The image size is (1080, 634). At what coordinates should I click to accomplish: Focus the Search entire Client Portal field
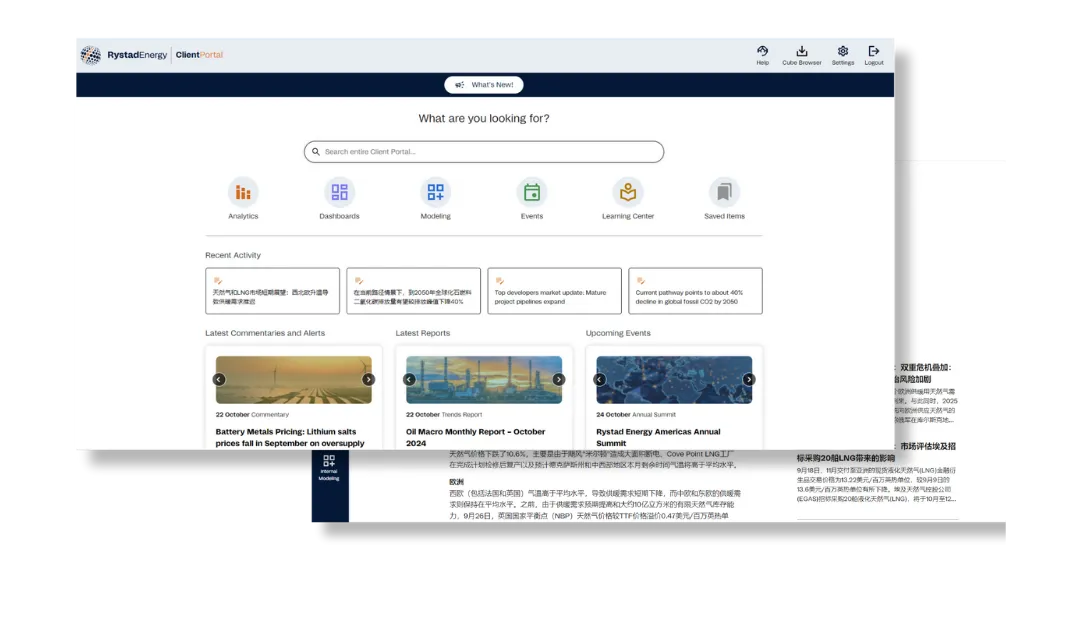pos(484,152)
